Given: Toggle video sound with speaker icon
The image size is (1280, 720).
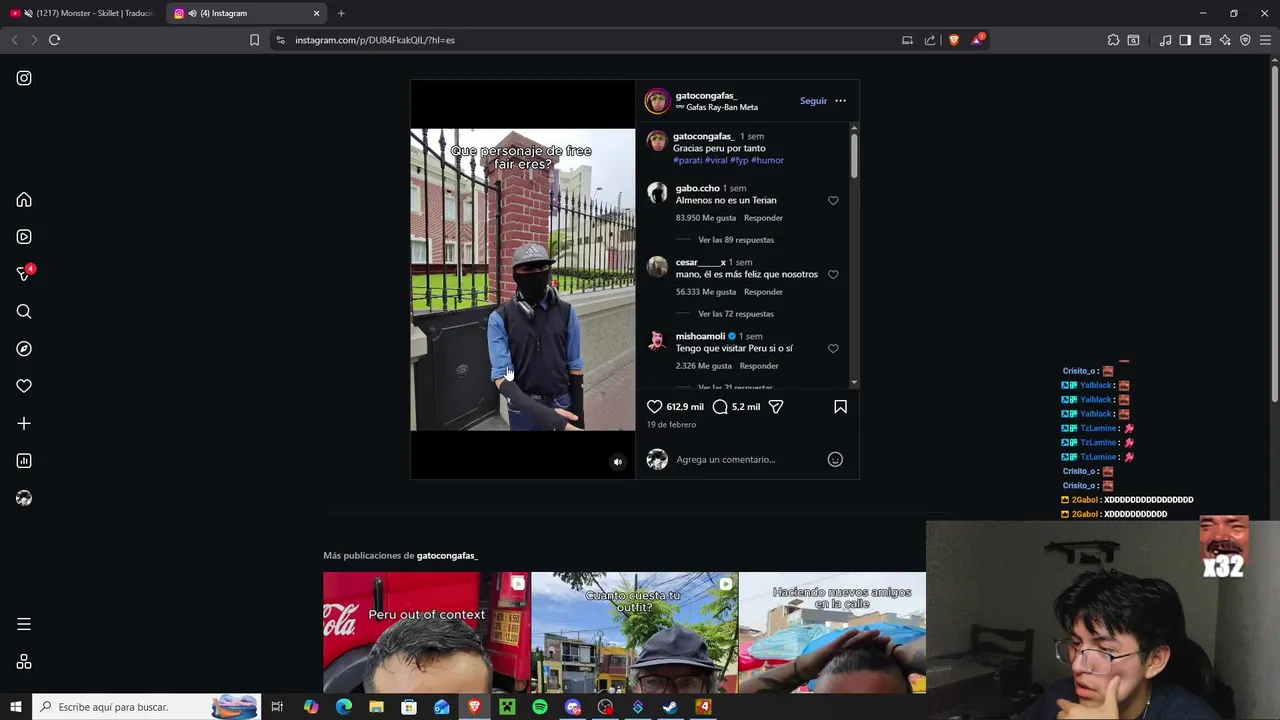Looking at the screenshot, I should pos(617,462).
